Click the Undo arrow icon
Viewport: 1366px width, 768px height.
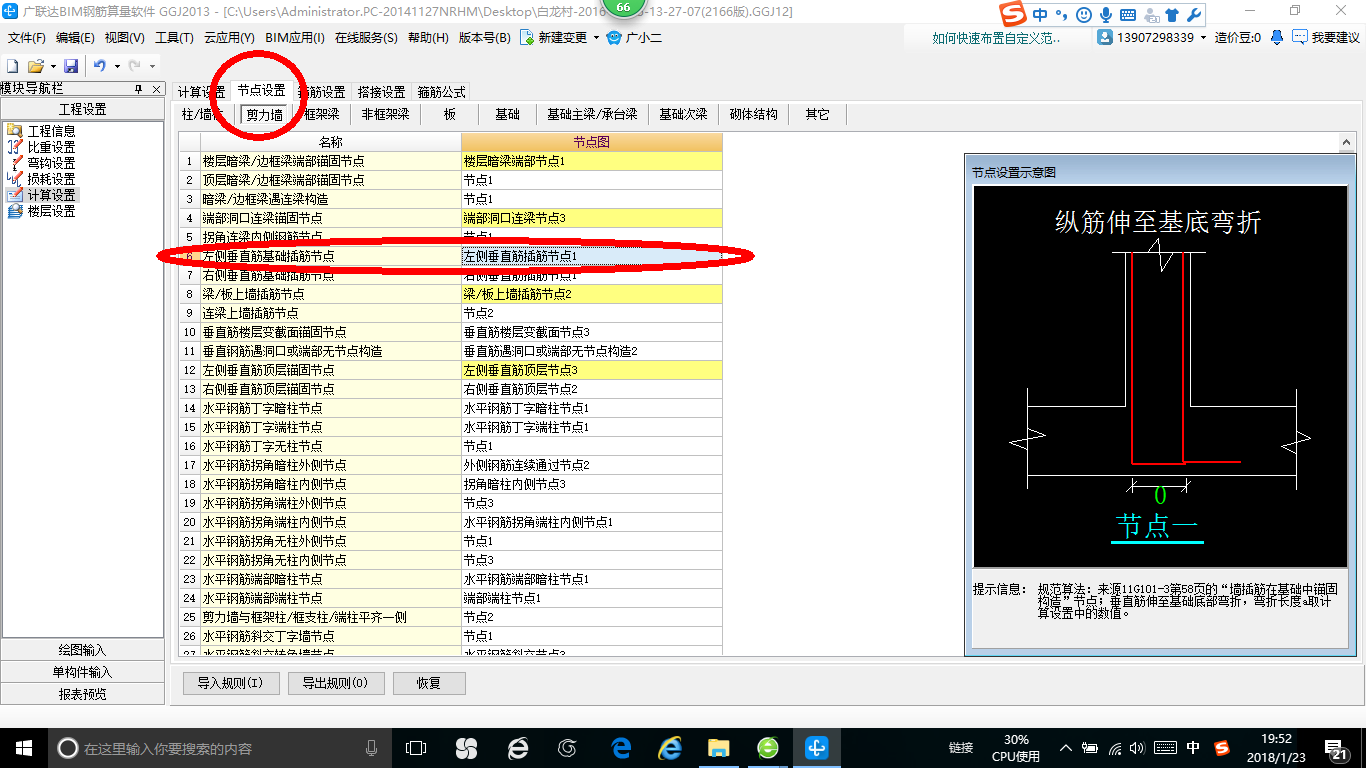tap(100, 66)
